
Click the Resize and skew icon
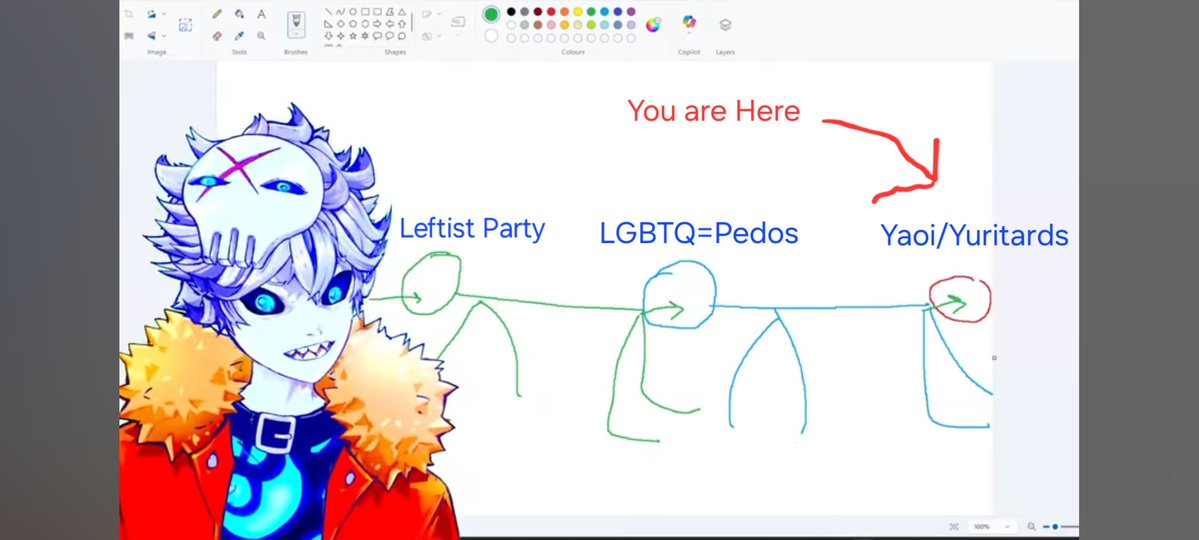tap(129, 36)
